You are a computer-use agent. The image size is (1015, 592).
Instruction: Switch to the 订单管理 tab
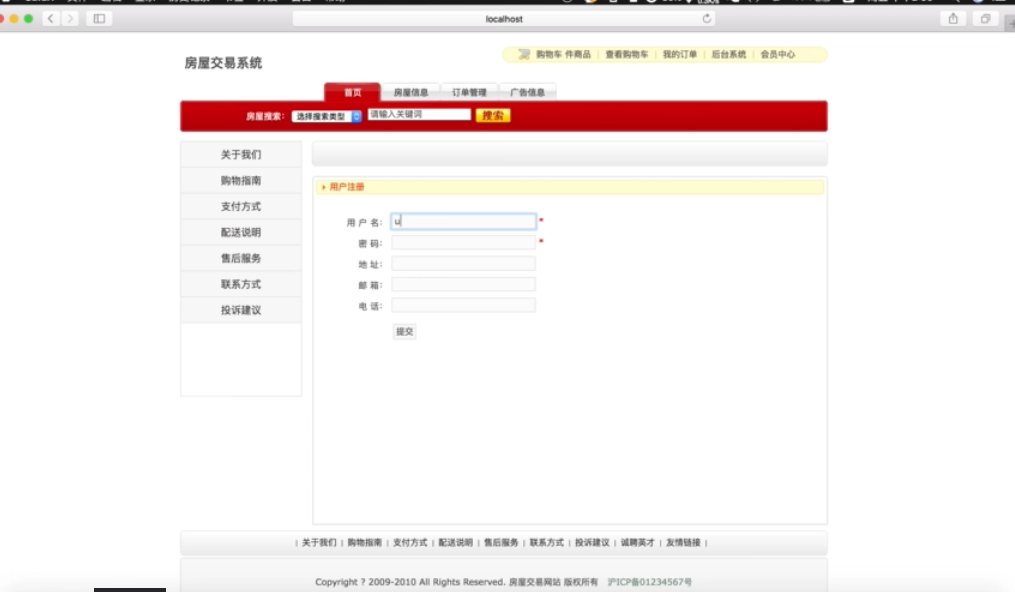coord(469,93)
